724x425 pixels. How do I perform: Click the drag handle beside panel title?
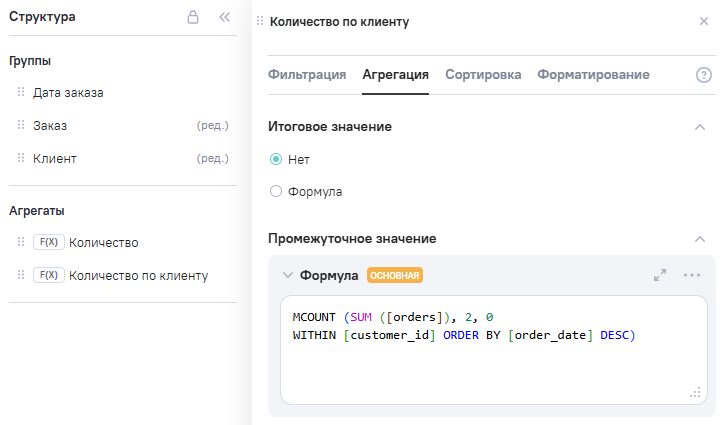[261, 21]
